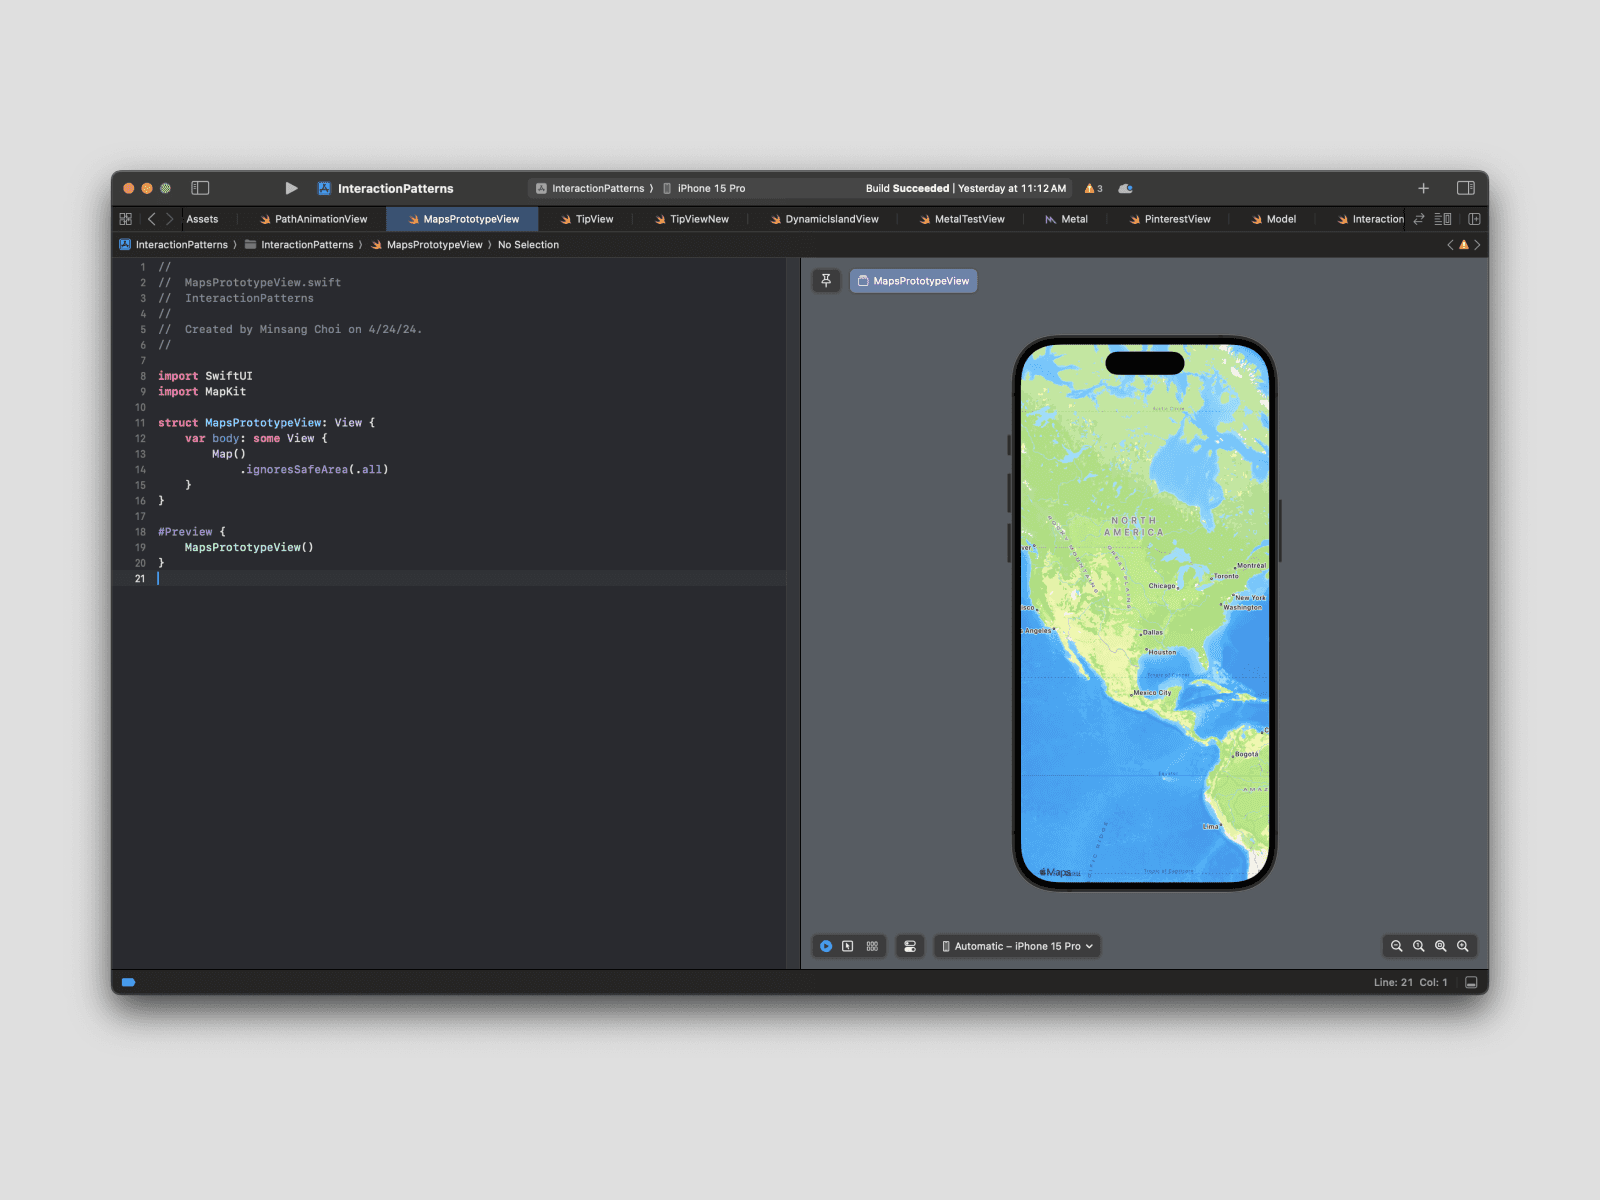Click the struct MapsPrototypeView declaration line
The image size is (1600, 1200).
(266, 423)
